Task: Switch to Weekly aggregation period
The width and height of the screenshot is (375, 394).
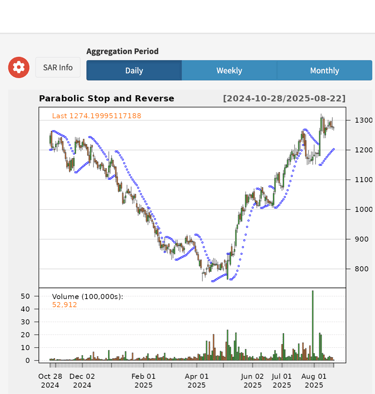Action: pyautogui.click(x=229, y=70)
